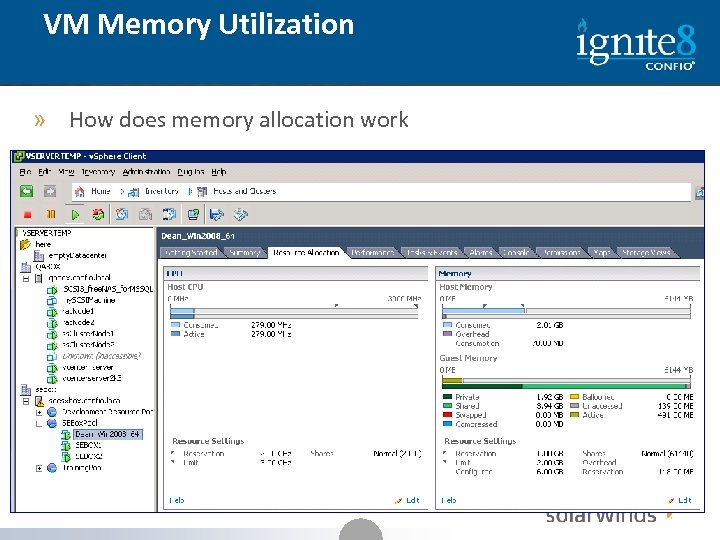720x540 pixels.
Task: Open the arrow dropdown after Inventory
Action: [x=190, y=191]
